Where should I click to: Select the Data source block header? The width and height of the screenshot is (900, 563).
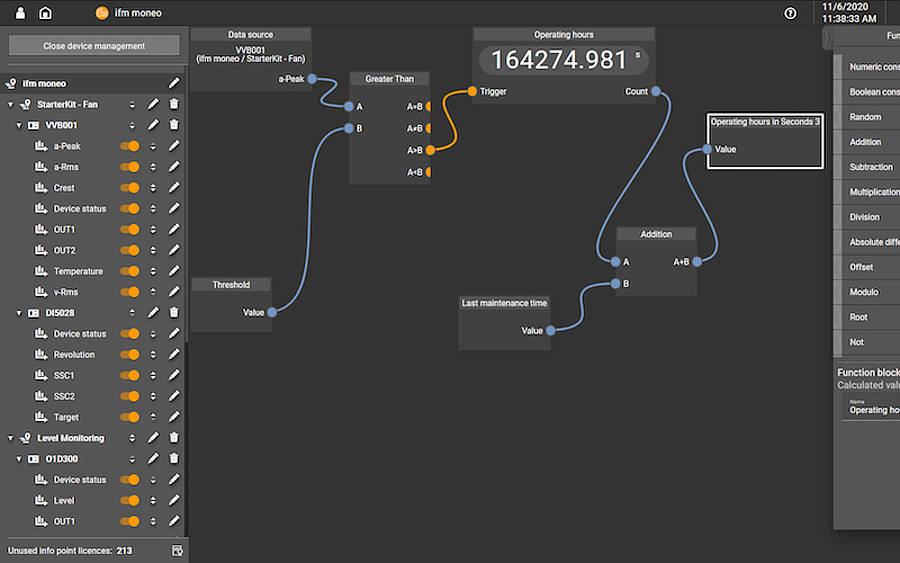pyautogui.click(x=250, y=34)
